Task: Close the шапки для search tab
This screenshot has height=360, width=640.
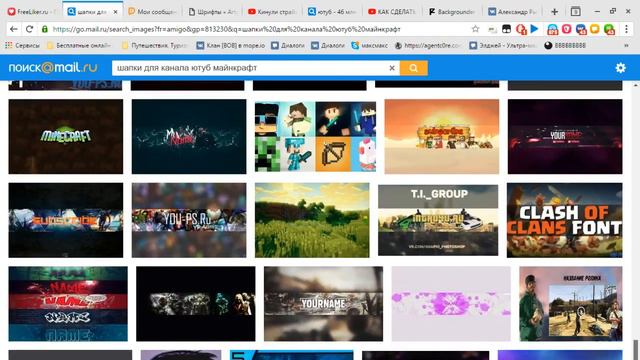Action: pyautogui.click(x=115, y=12)
